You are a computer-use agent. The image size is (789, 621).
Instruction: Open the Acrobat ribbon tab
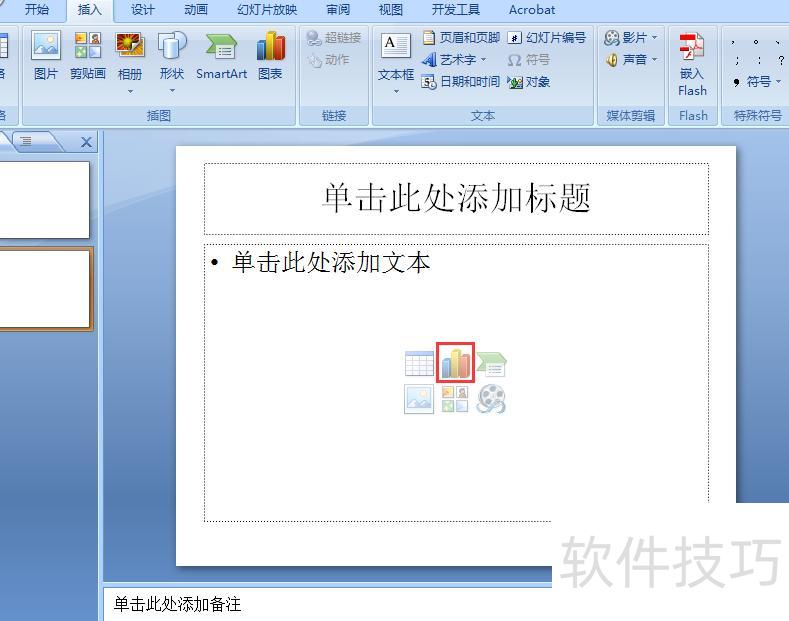tap(532, 10)
